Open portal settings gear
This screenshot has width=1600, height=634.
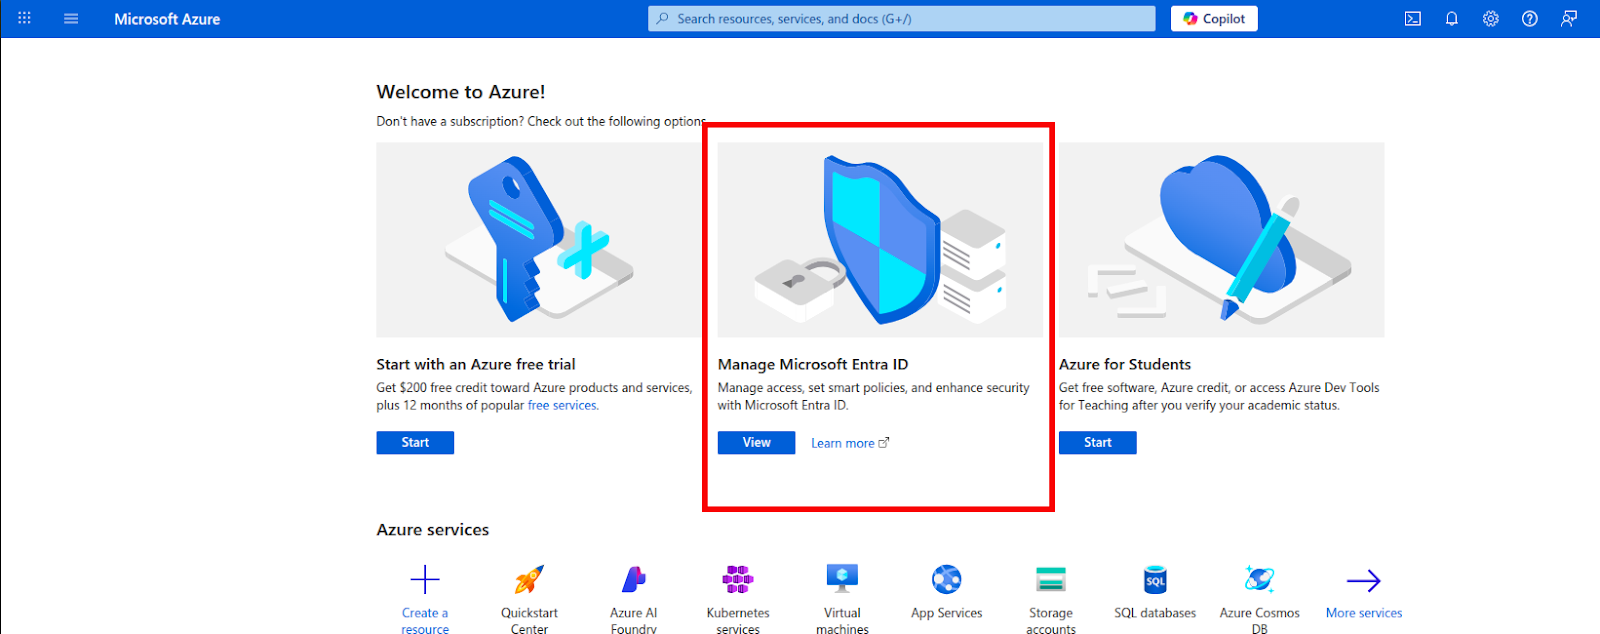pyautogui.click(x=1491, y=19)
